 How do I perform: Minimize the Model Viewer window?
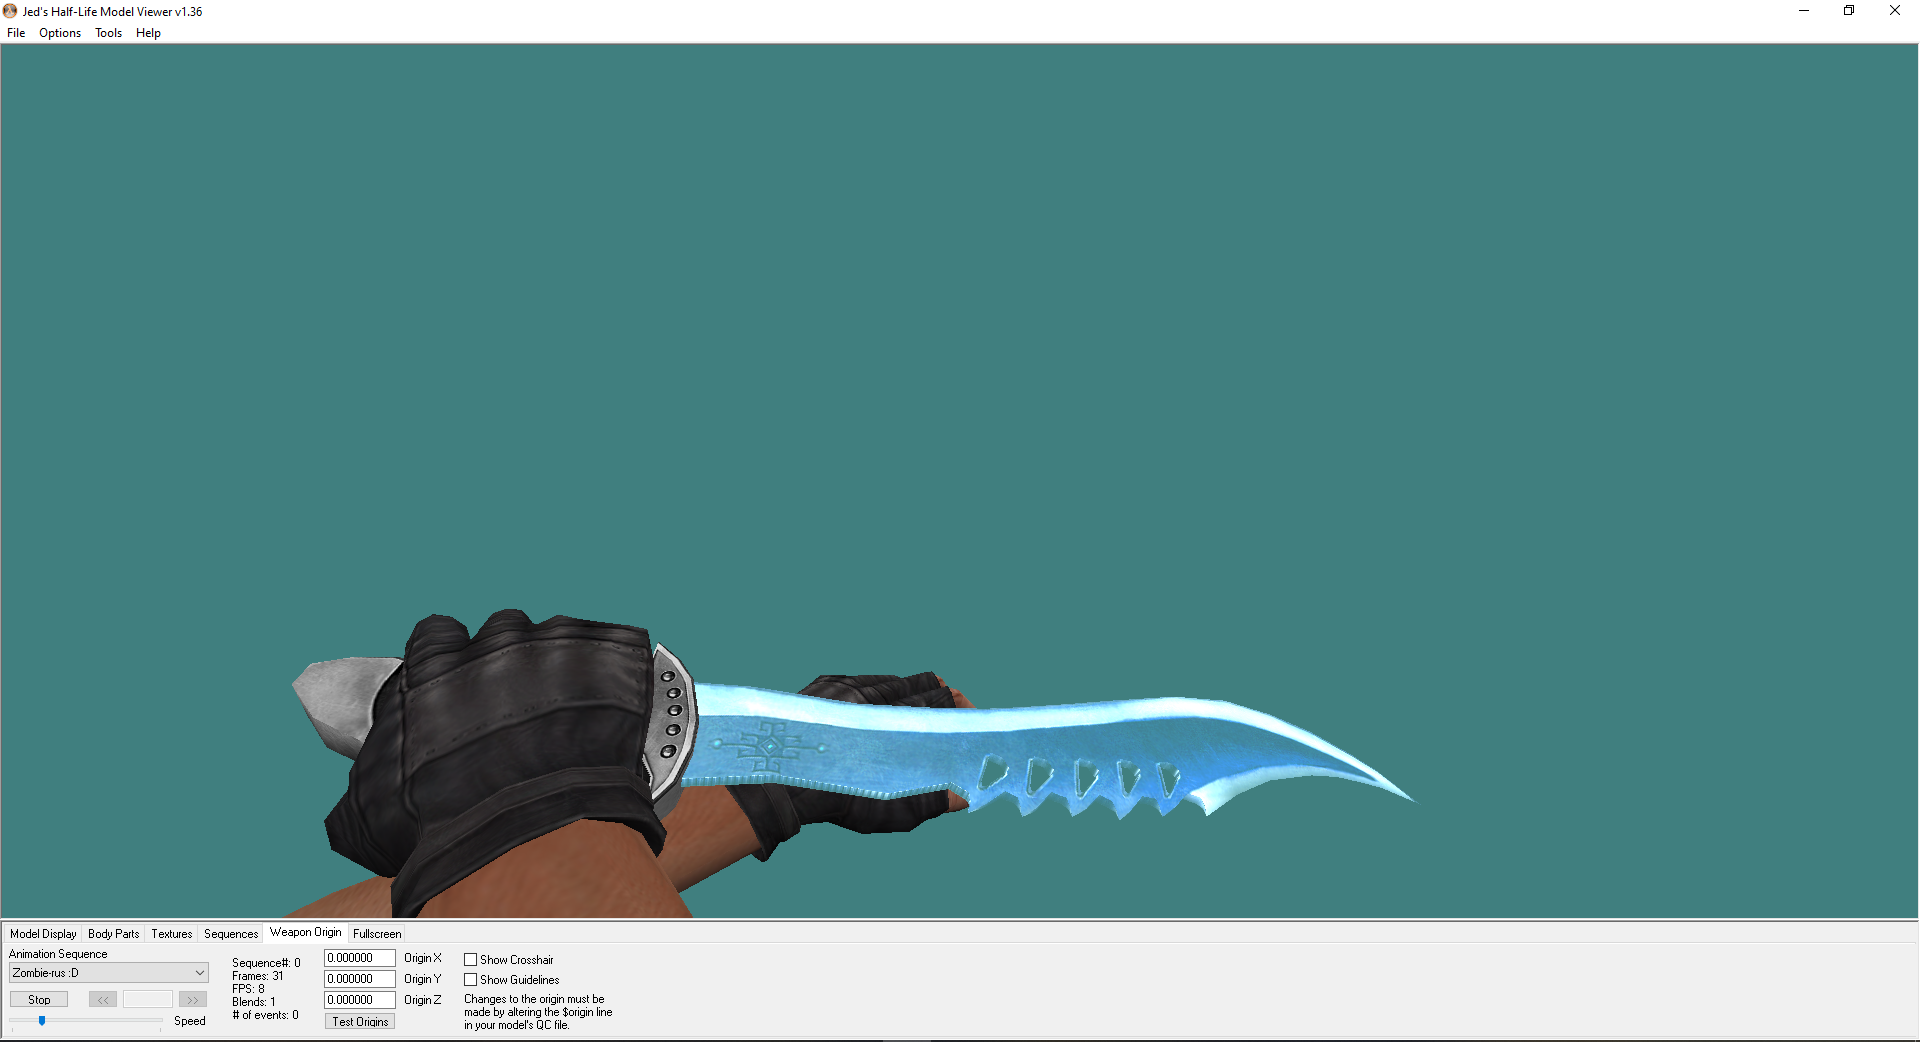point(1804,11)
